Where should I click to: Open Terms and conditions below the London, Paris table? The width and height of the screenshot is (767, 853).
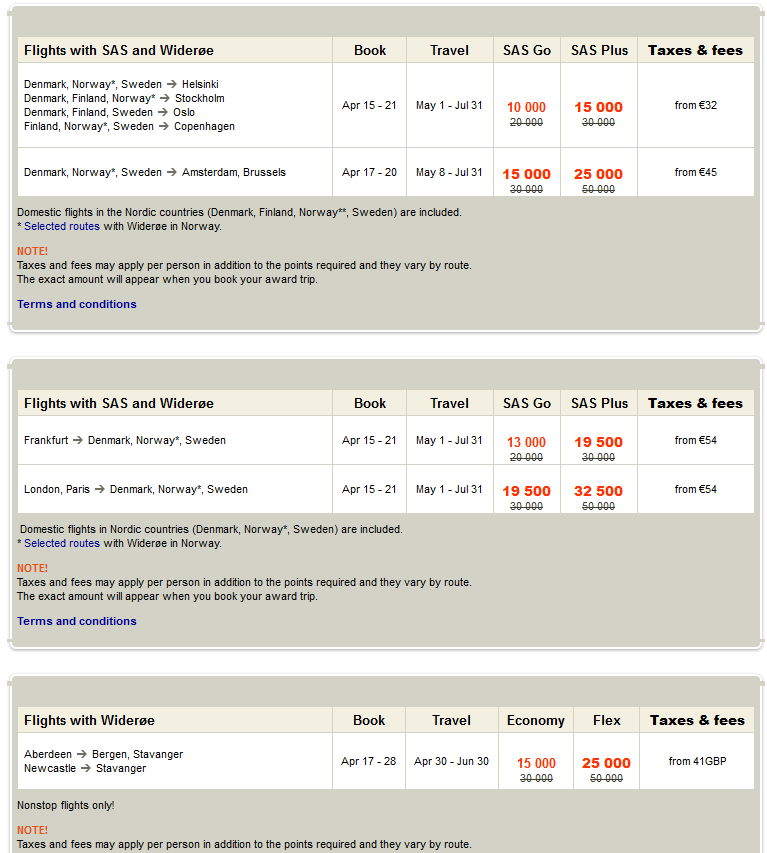point(77,621)
